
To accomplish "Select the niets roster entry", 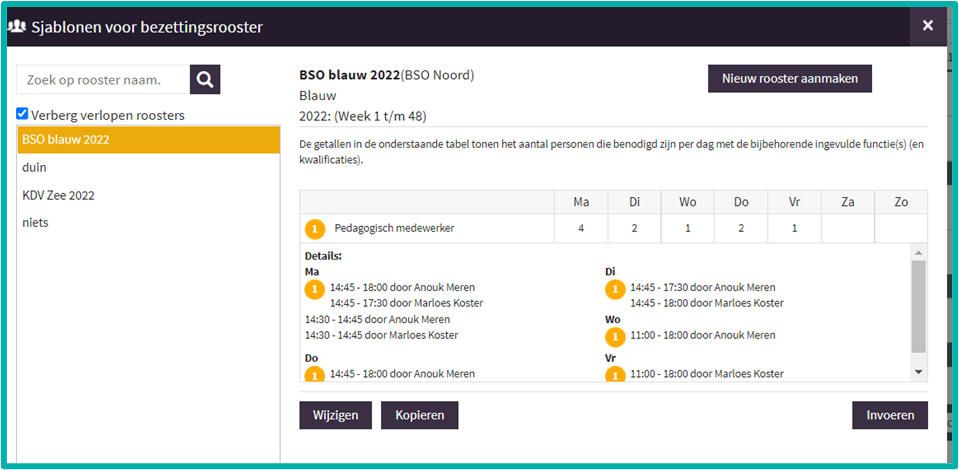I will tap(148, 222).
